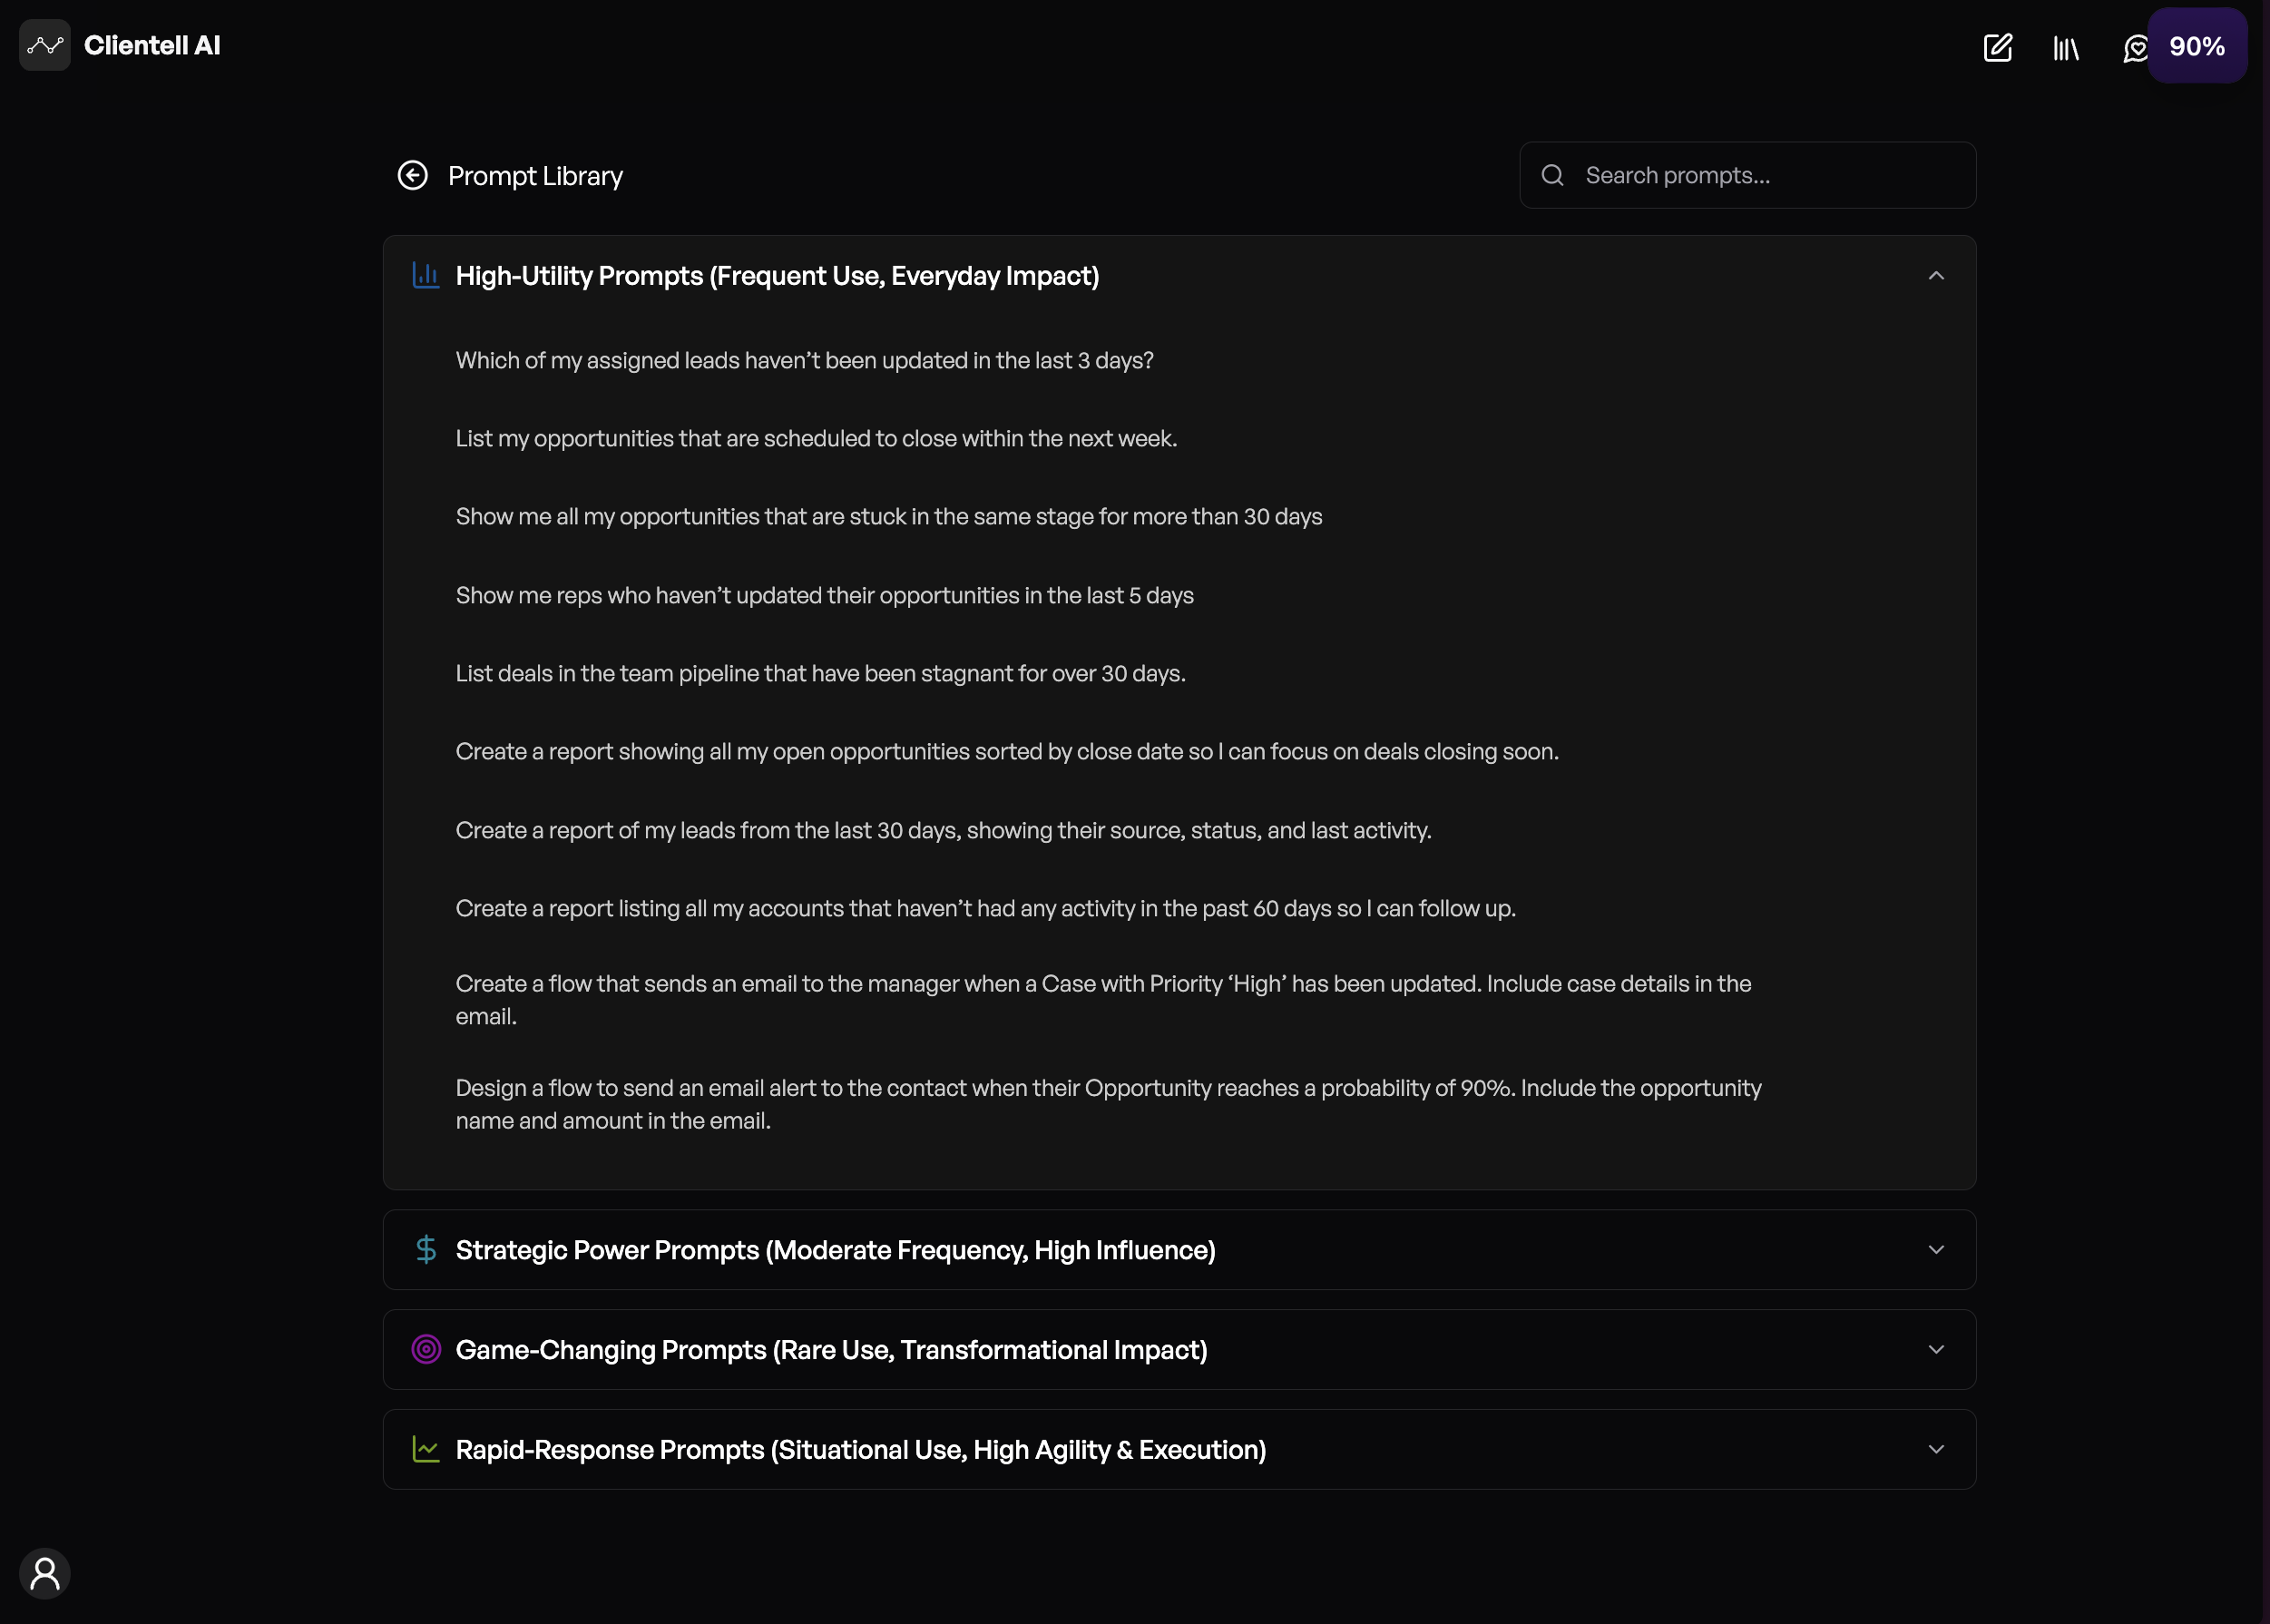
Task: Click the Clientell AI logo icon
Action: [45, 45]
